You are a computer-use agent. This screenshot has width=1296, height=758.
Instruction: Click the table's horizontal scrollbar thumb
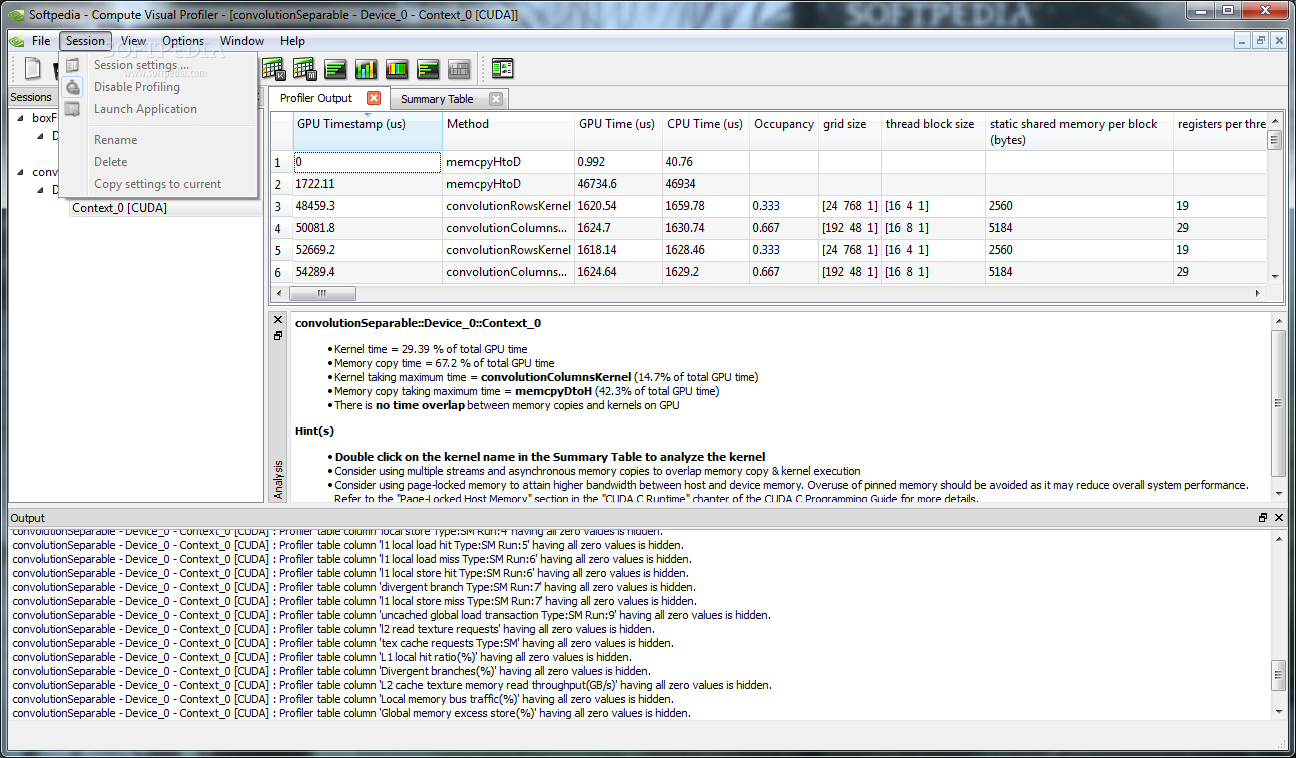(x=322, y=293)
